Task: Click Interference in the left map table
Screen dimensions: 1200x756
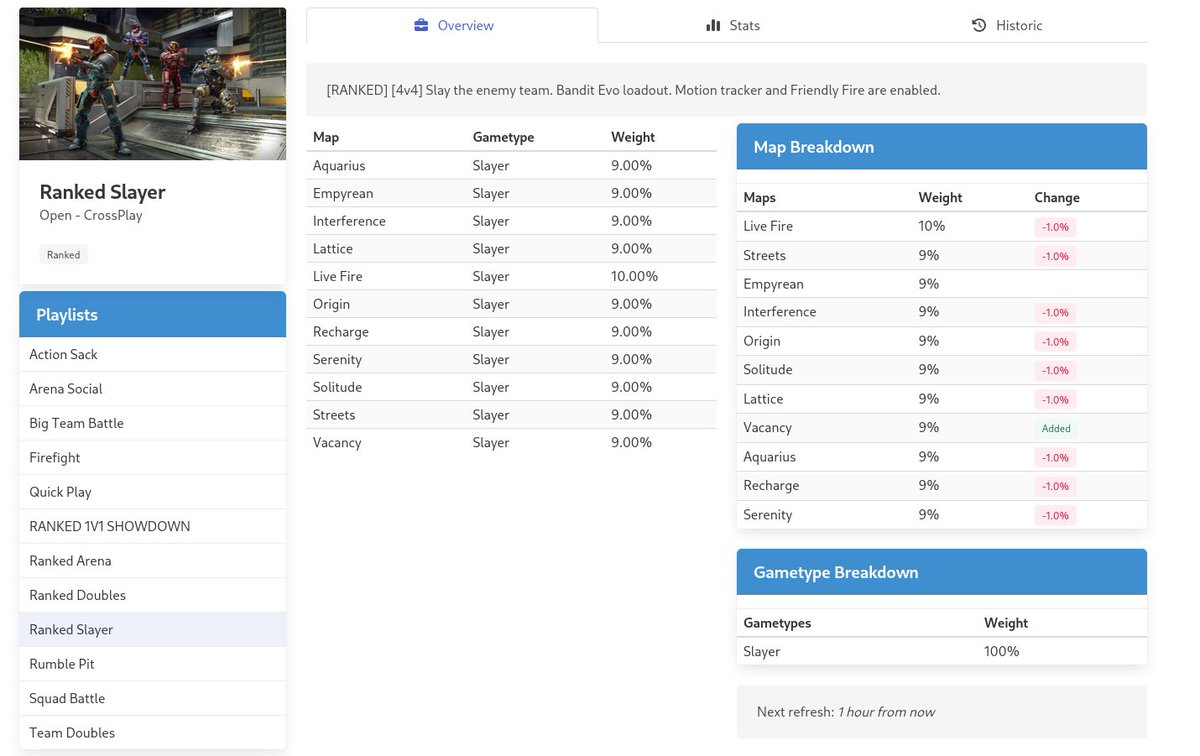Action: 349,221
